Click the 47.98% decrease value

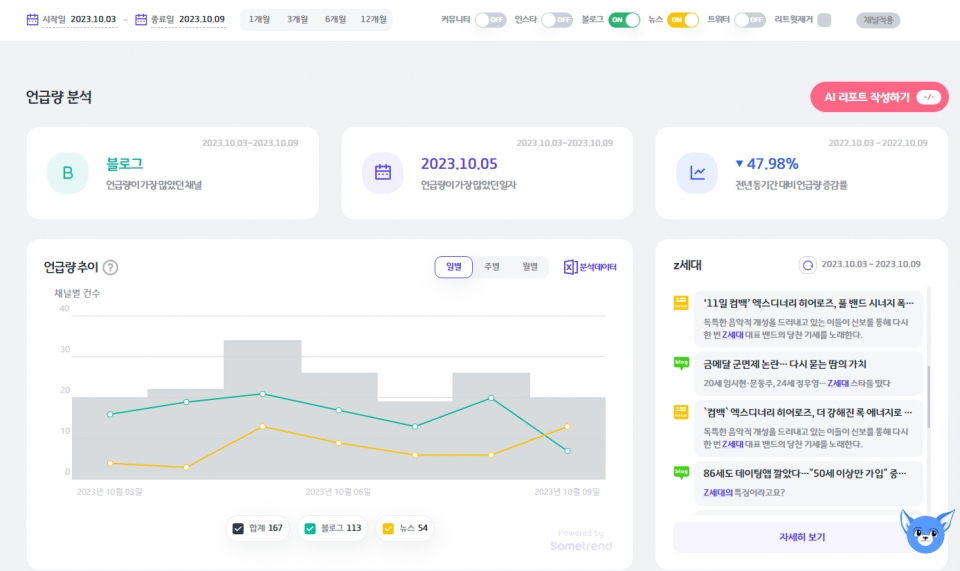(767, 164)
